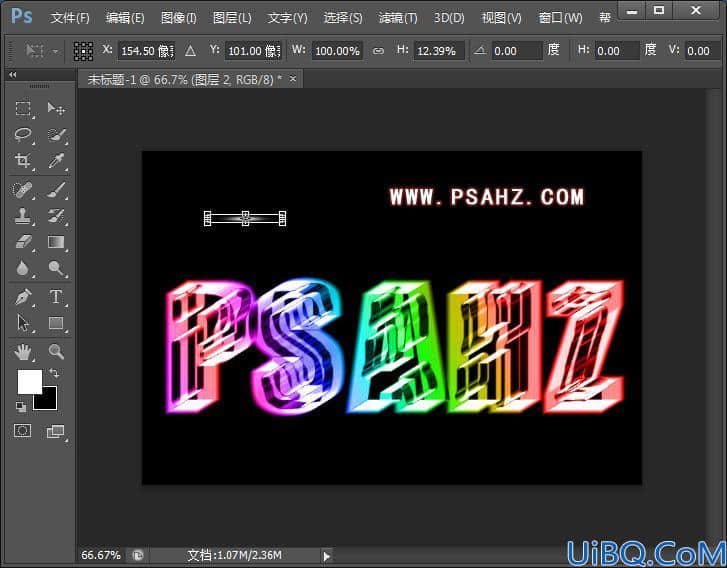Select the Eyedropper tool
The width and height of the screenshot is (727, 568).
[x=56, y=161]
